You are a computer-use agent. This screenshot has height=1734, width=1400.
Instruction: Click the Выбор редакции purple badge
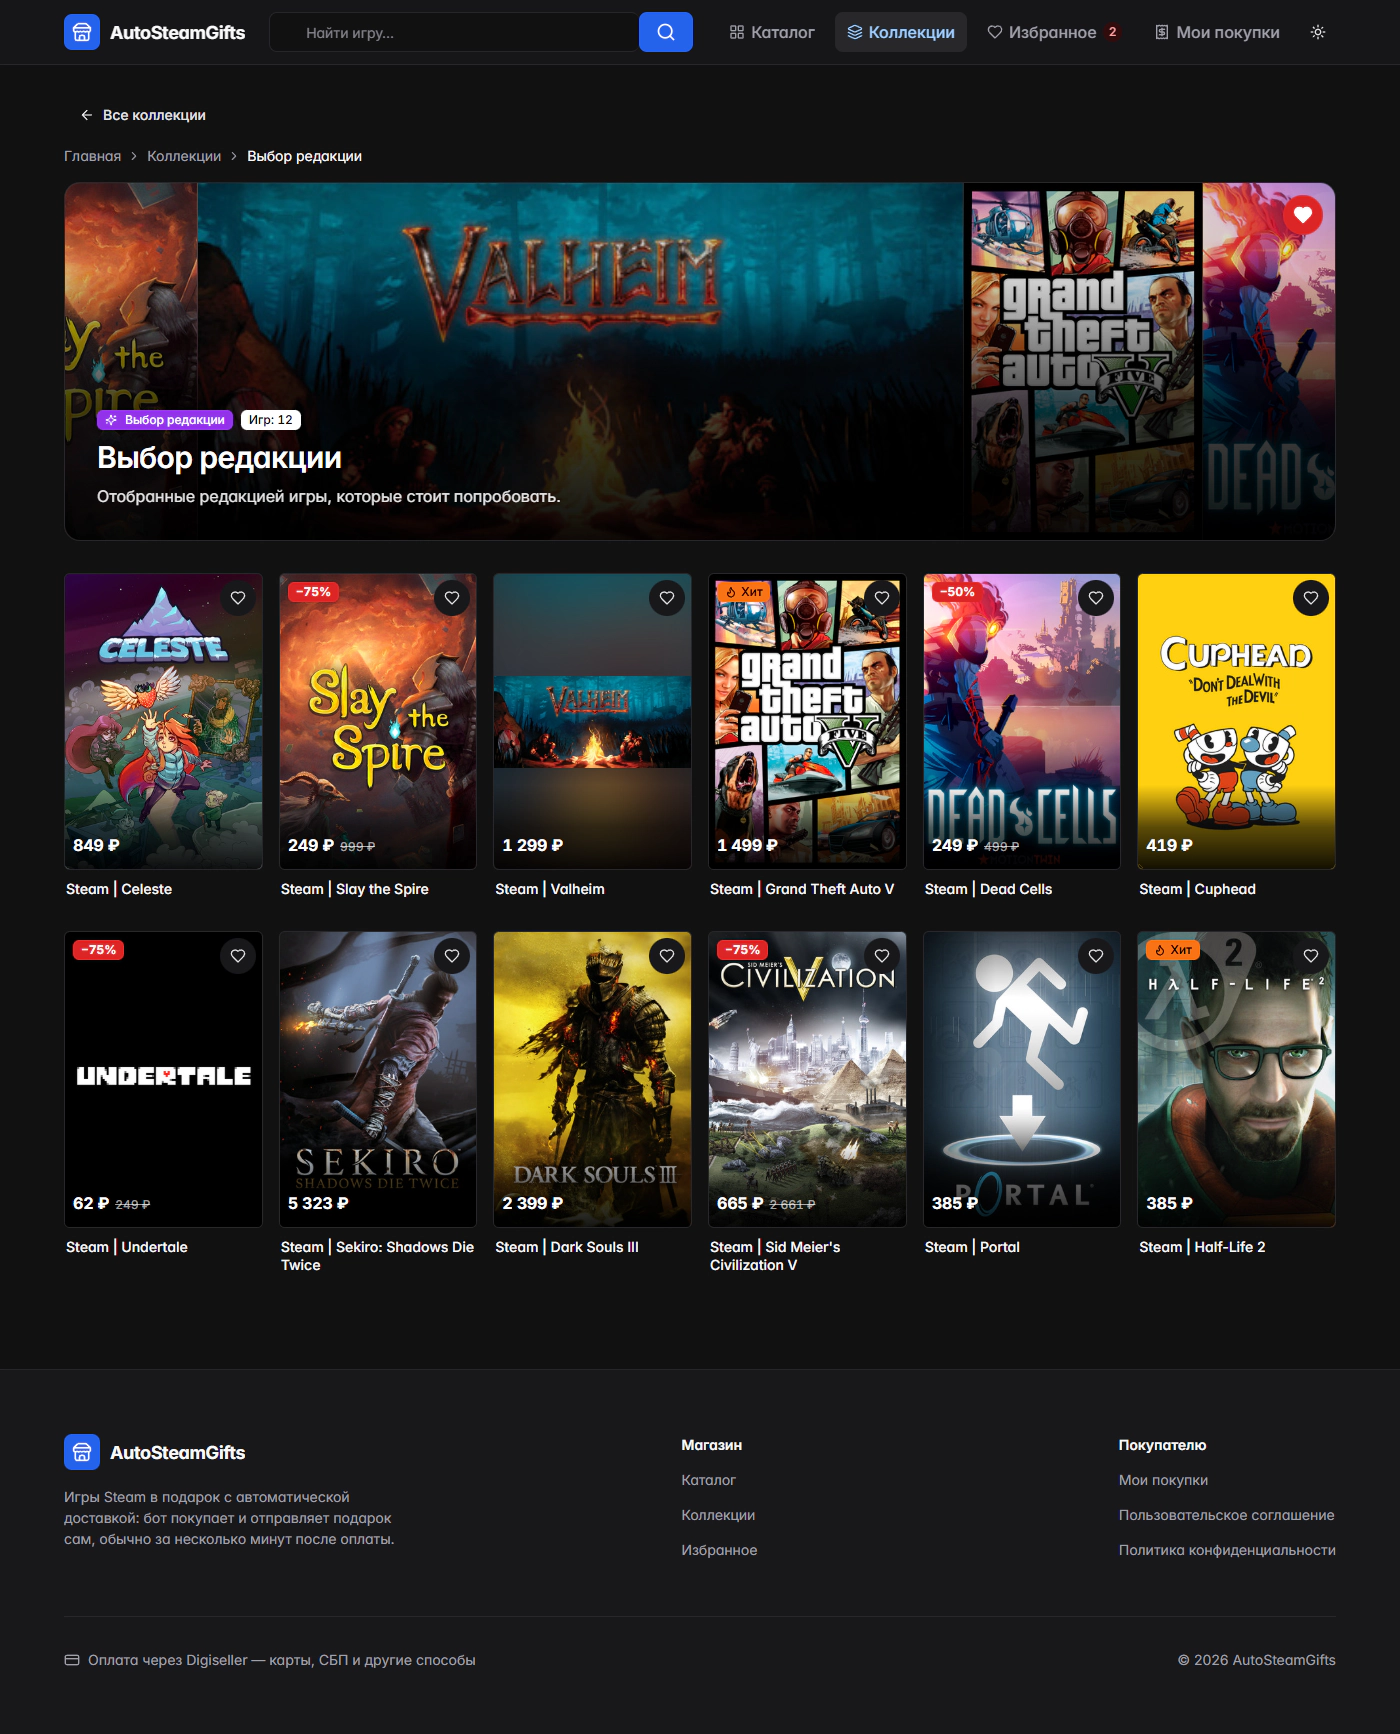click(165, 420)
